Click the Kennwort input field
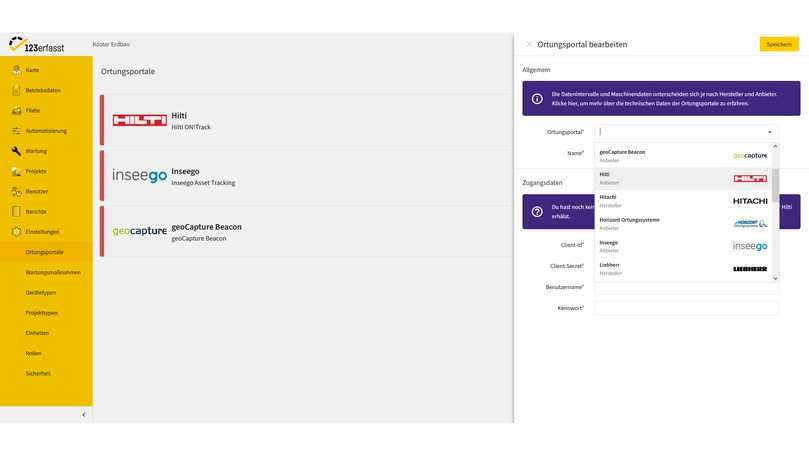Viewport: 809px width, 455px height. pyautogui.click(x=686, y=308)
